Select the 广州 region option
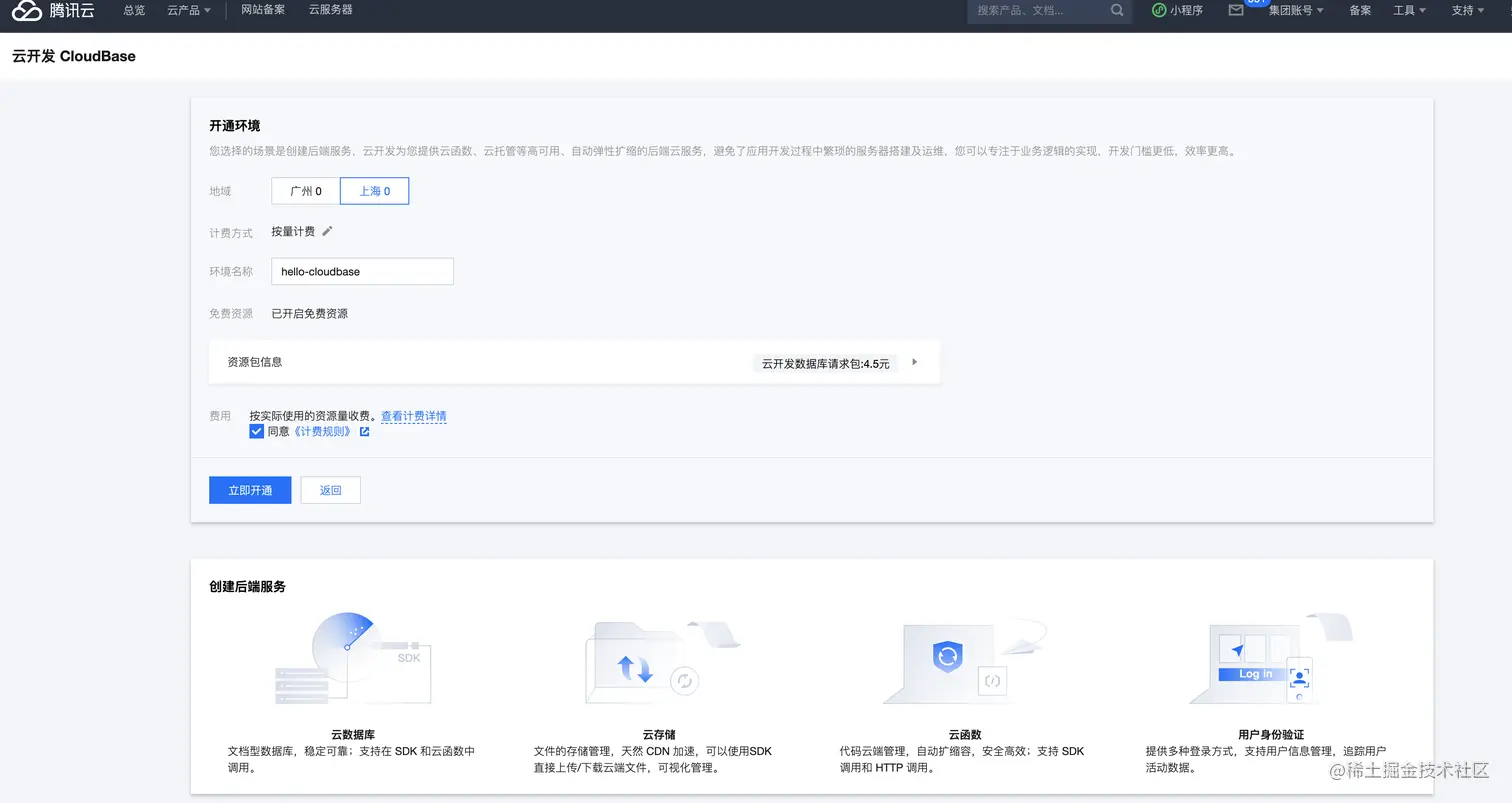The height and width of the screenshot is (803, 1512). tap(305, 191)
